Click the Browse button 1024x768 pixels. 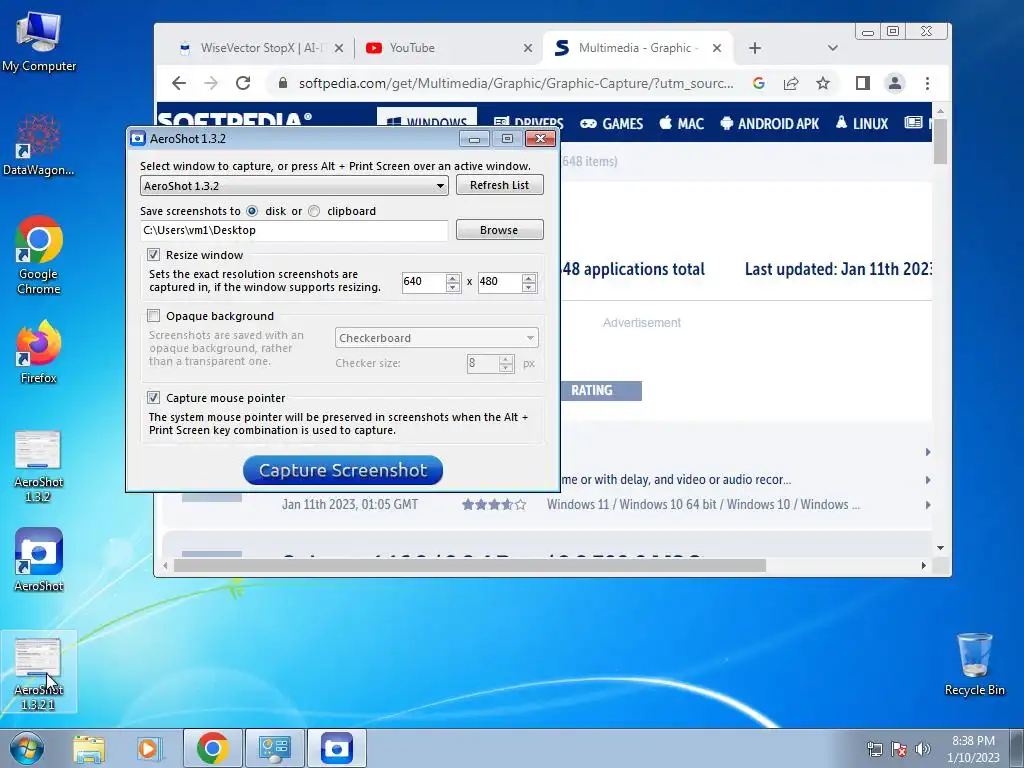(500, 230)
